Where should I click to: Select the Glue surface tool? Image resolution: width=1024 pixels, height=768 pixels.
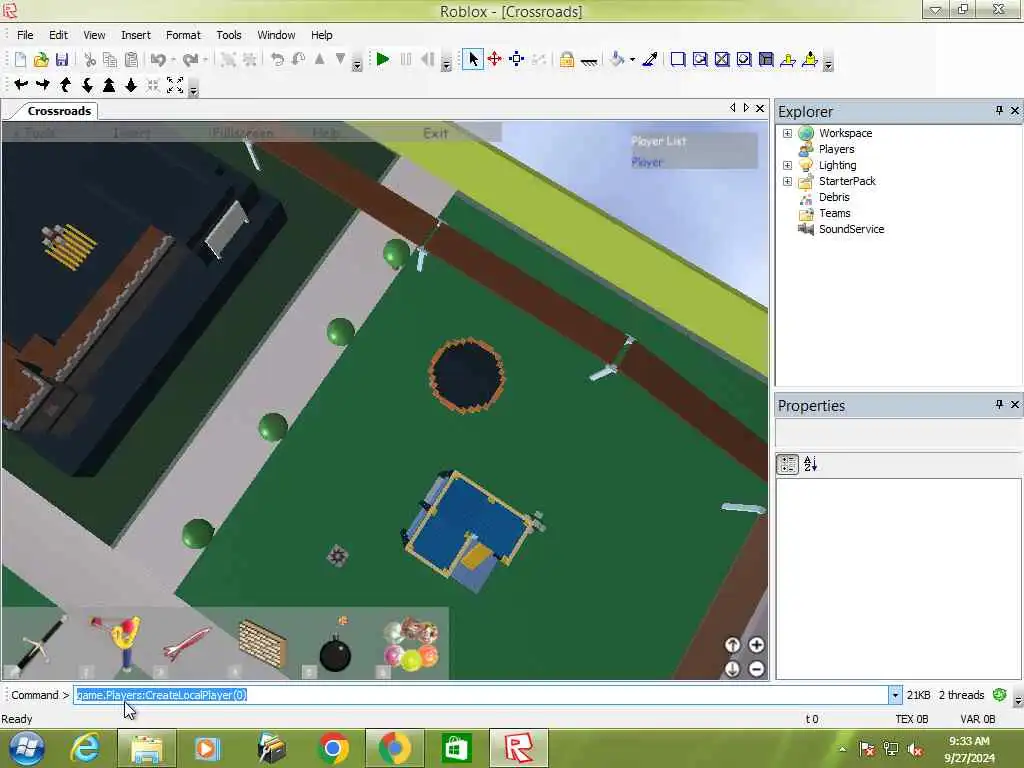(x=699, y=59)
